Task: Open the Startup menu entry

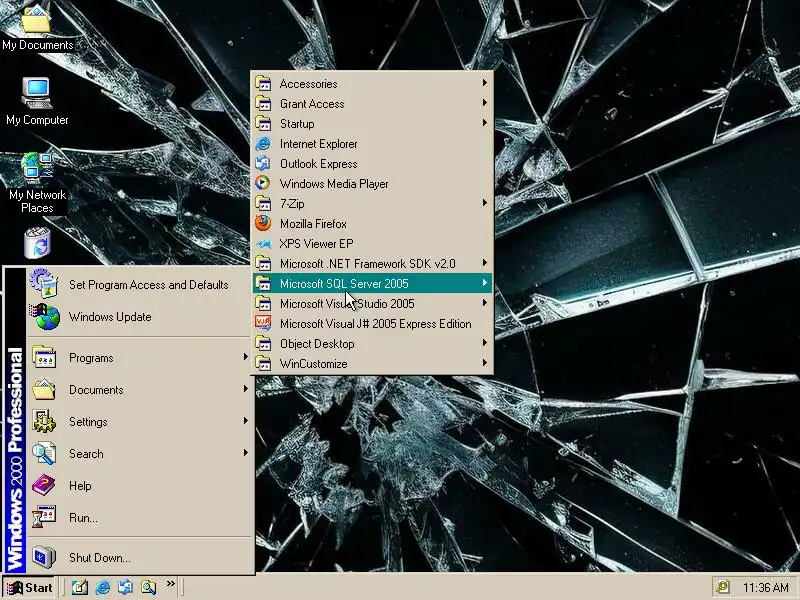Action: 372,123
